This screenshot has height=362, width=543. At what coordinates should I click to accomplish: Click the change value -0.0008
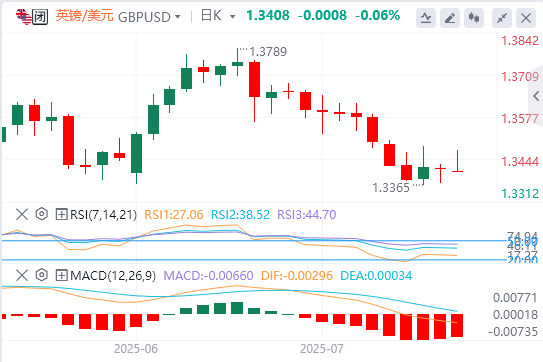(322, 16)
